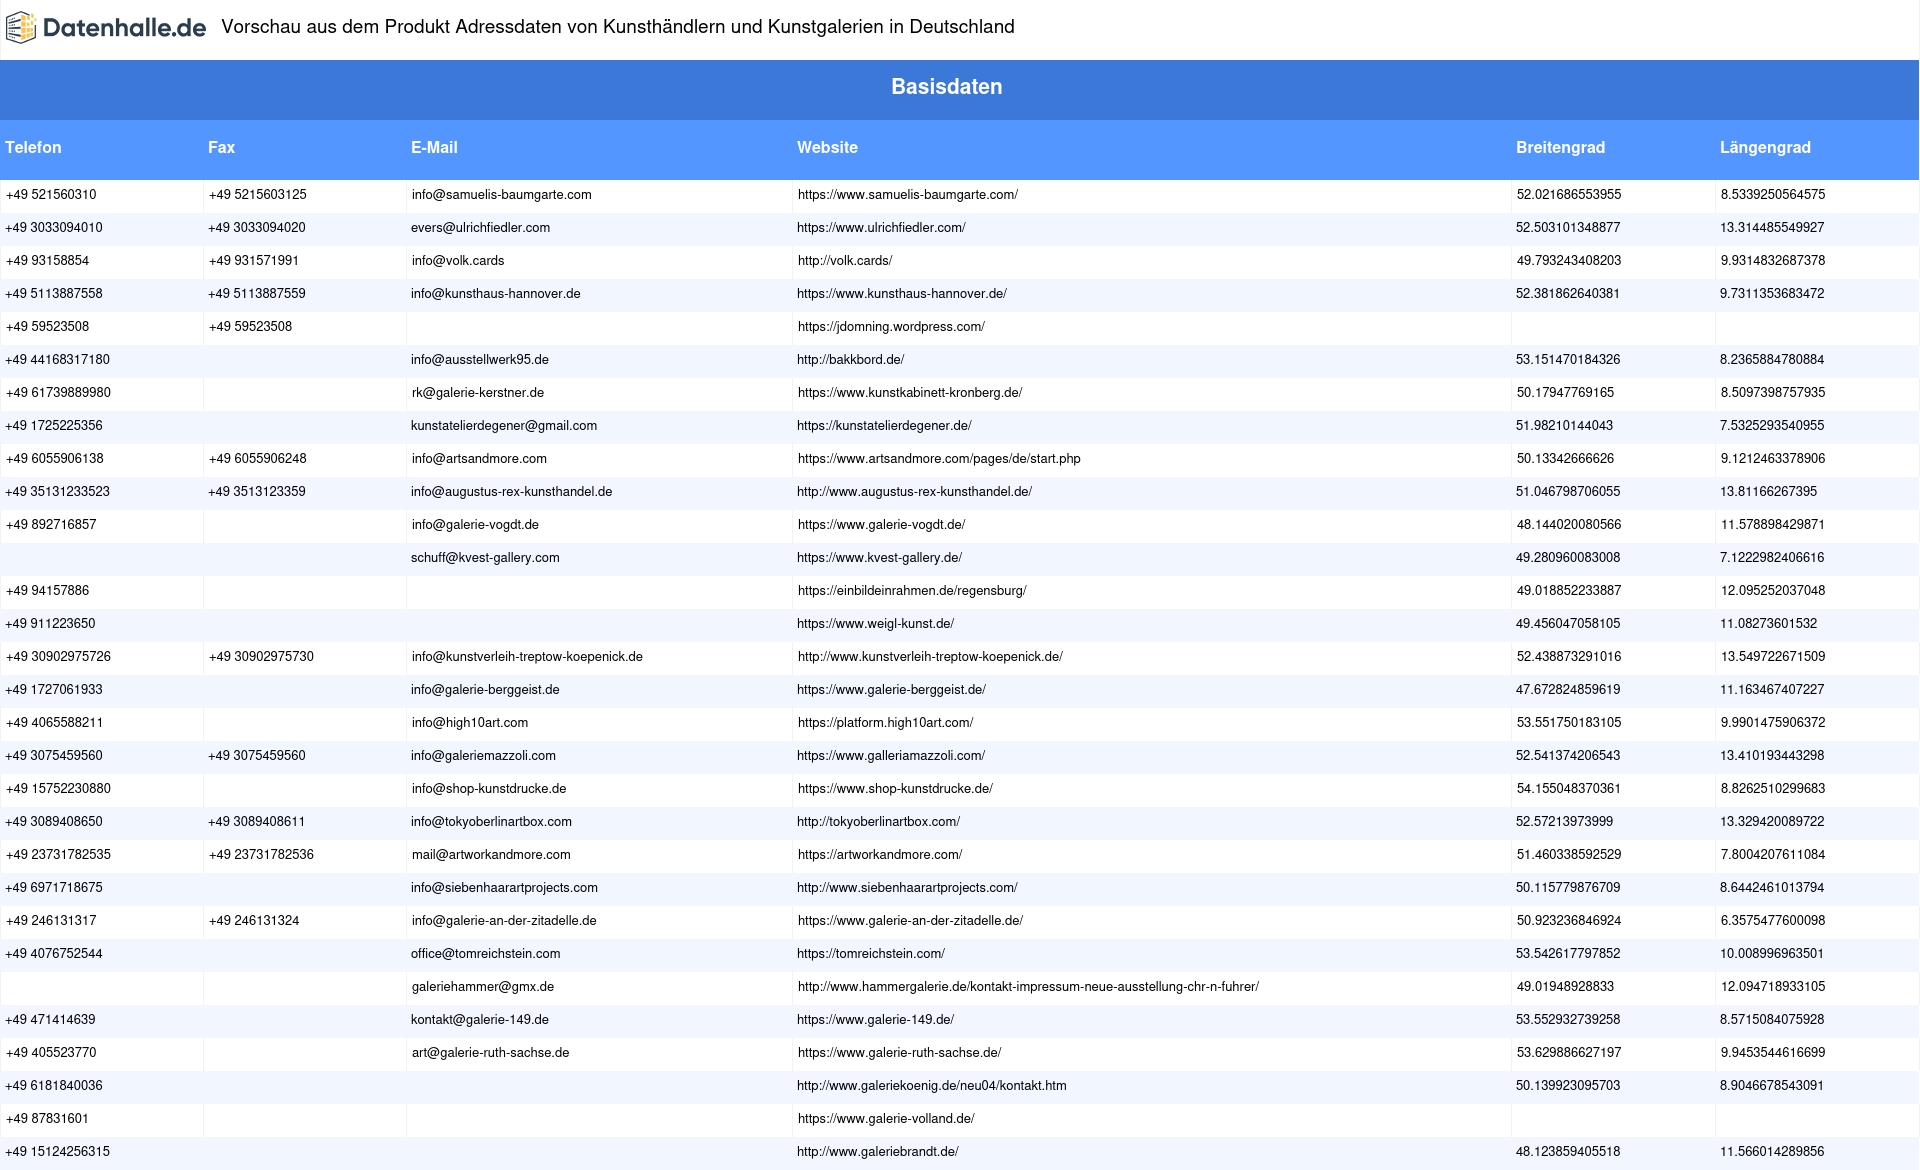Open the Datenhalle.de brand name link

point(124,28)
